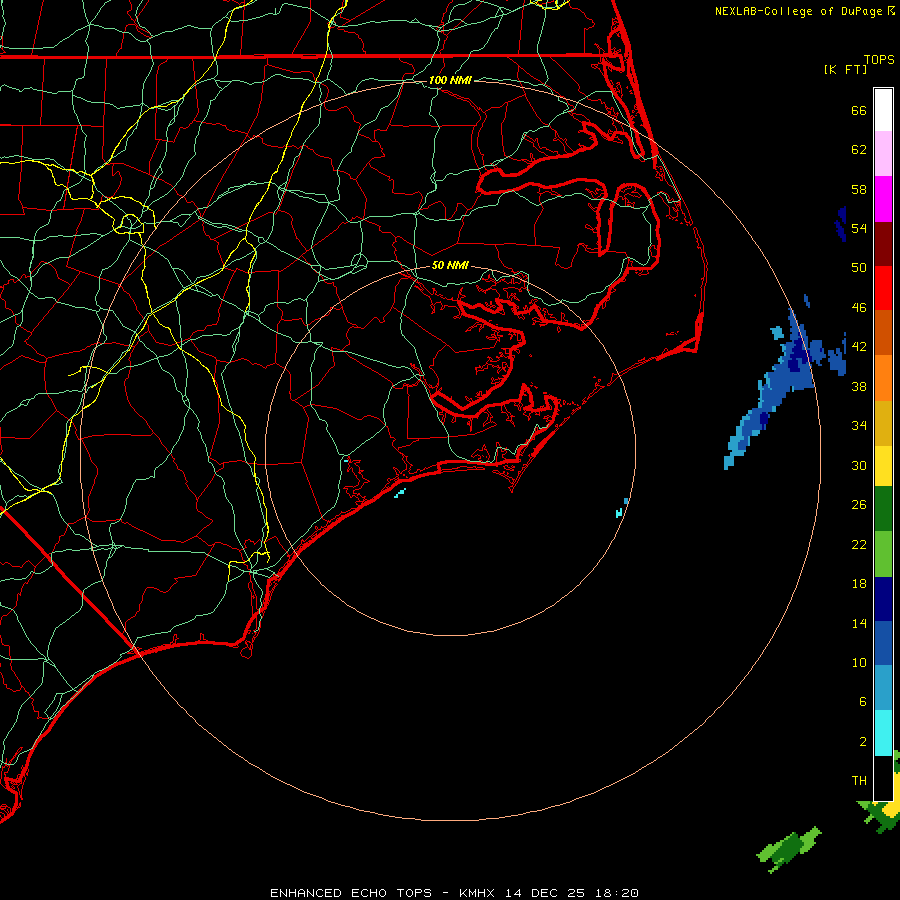Select the light pink legend swatch
This screenshot has height=900, width=900.
point(883,153)
